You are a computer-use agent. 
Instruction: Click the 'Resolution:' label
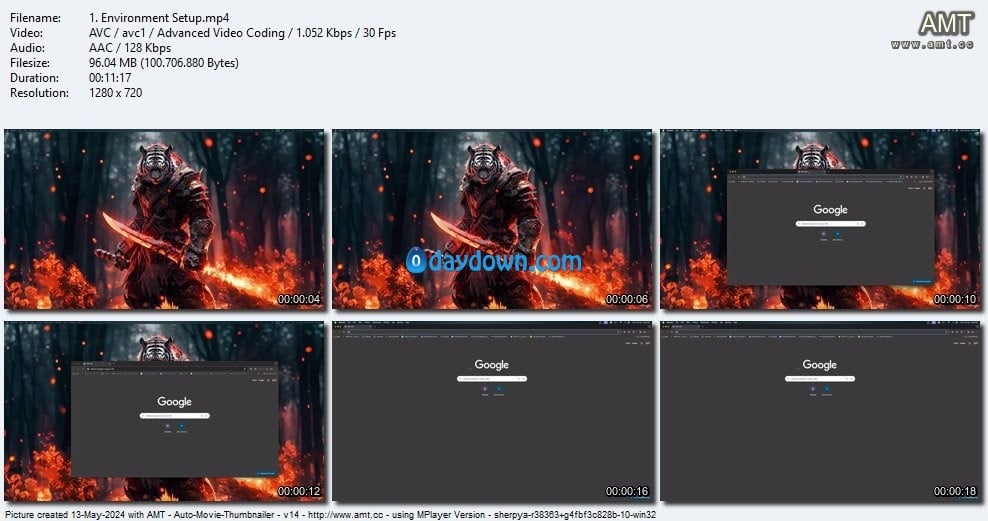tap(39, 93)
